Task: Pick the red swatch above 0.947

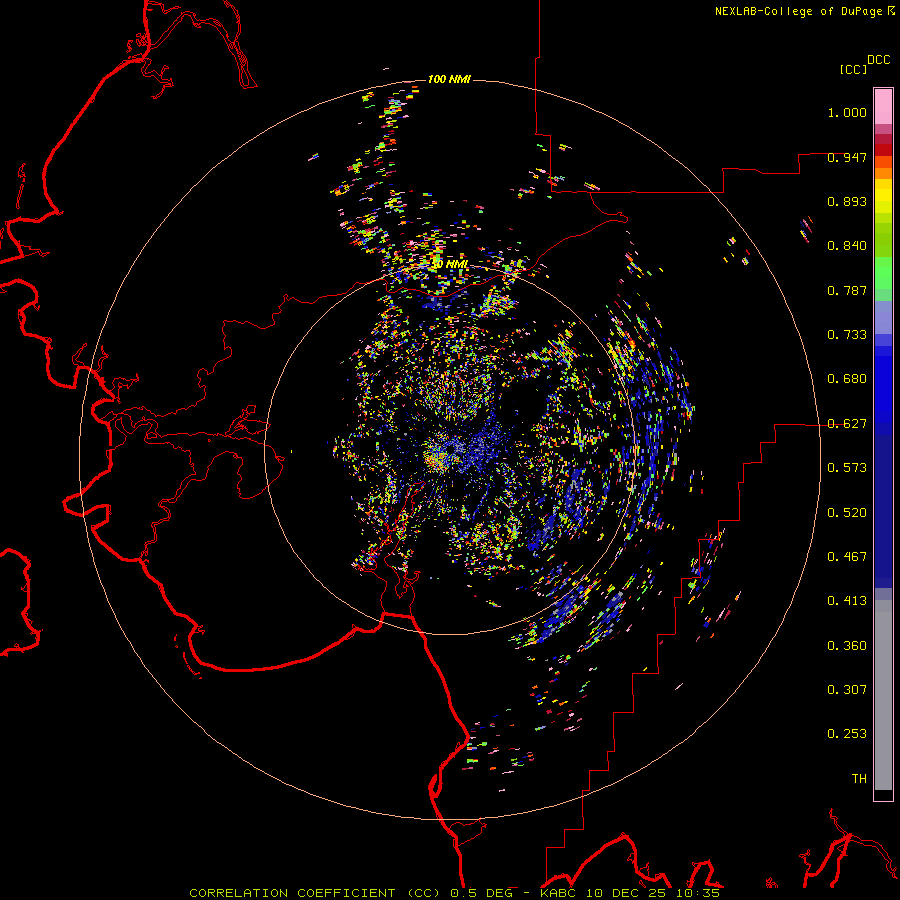Action: (883, 150)
